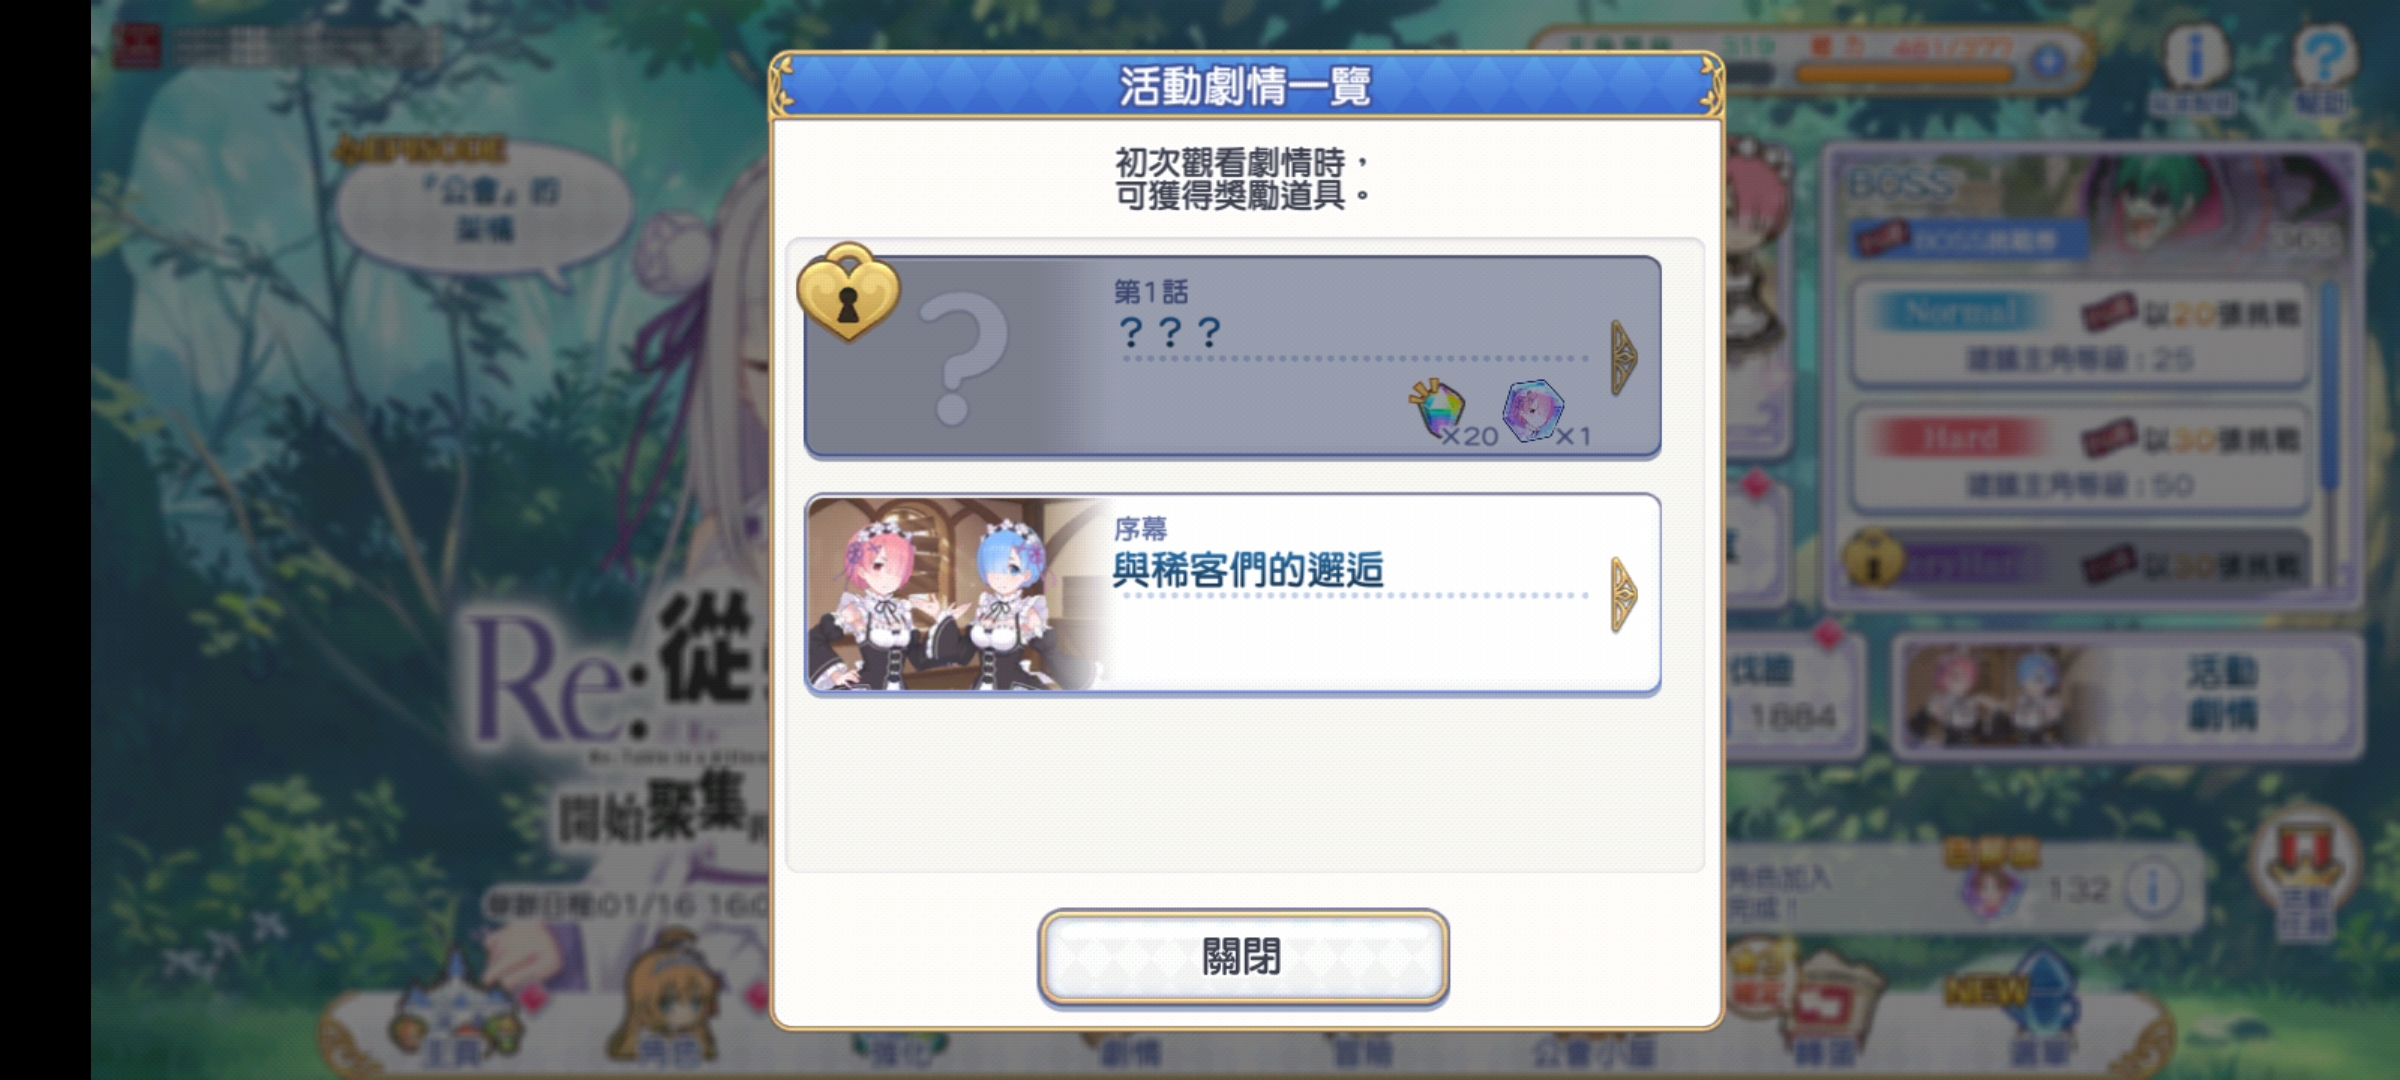
Task: Tap the rainbow jewel reward icon
Action: coord(1438,410)
